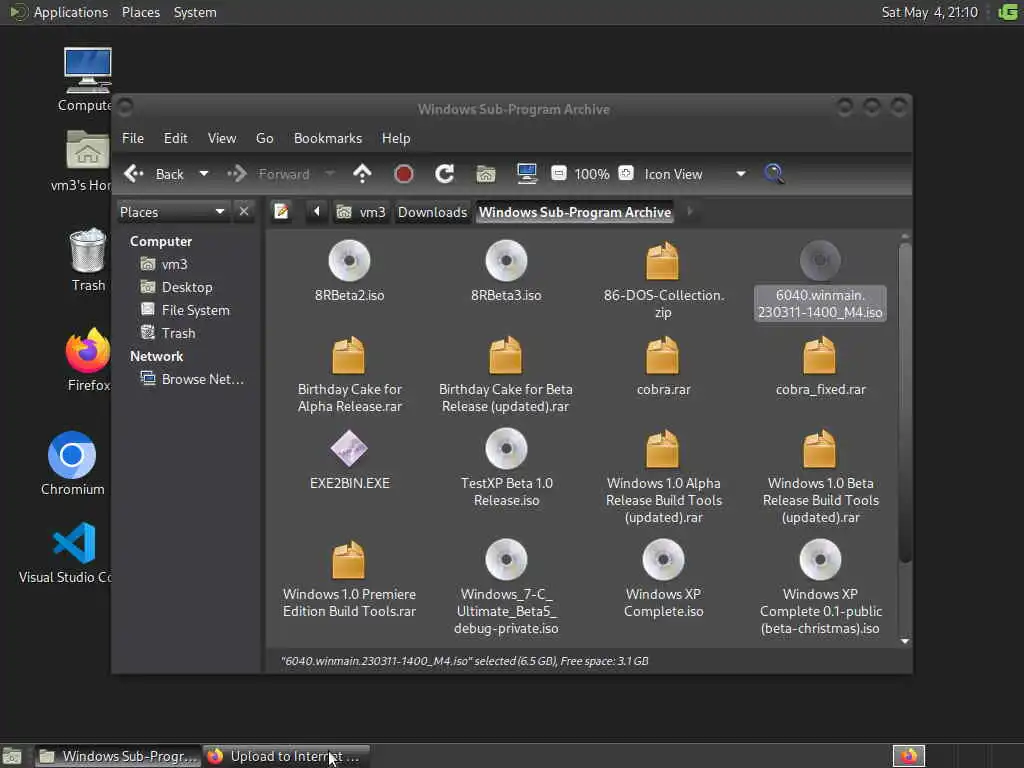
Task: Open the Places sidebar selector dropdown
Action: tap(172, 212)
